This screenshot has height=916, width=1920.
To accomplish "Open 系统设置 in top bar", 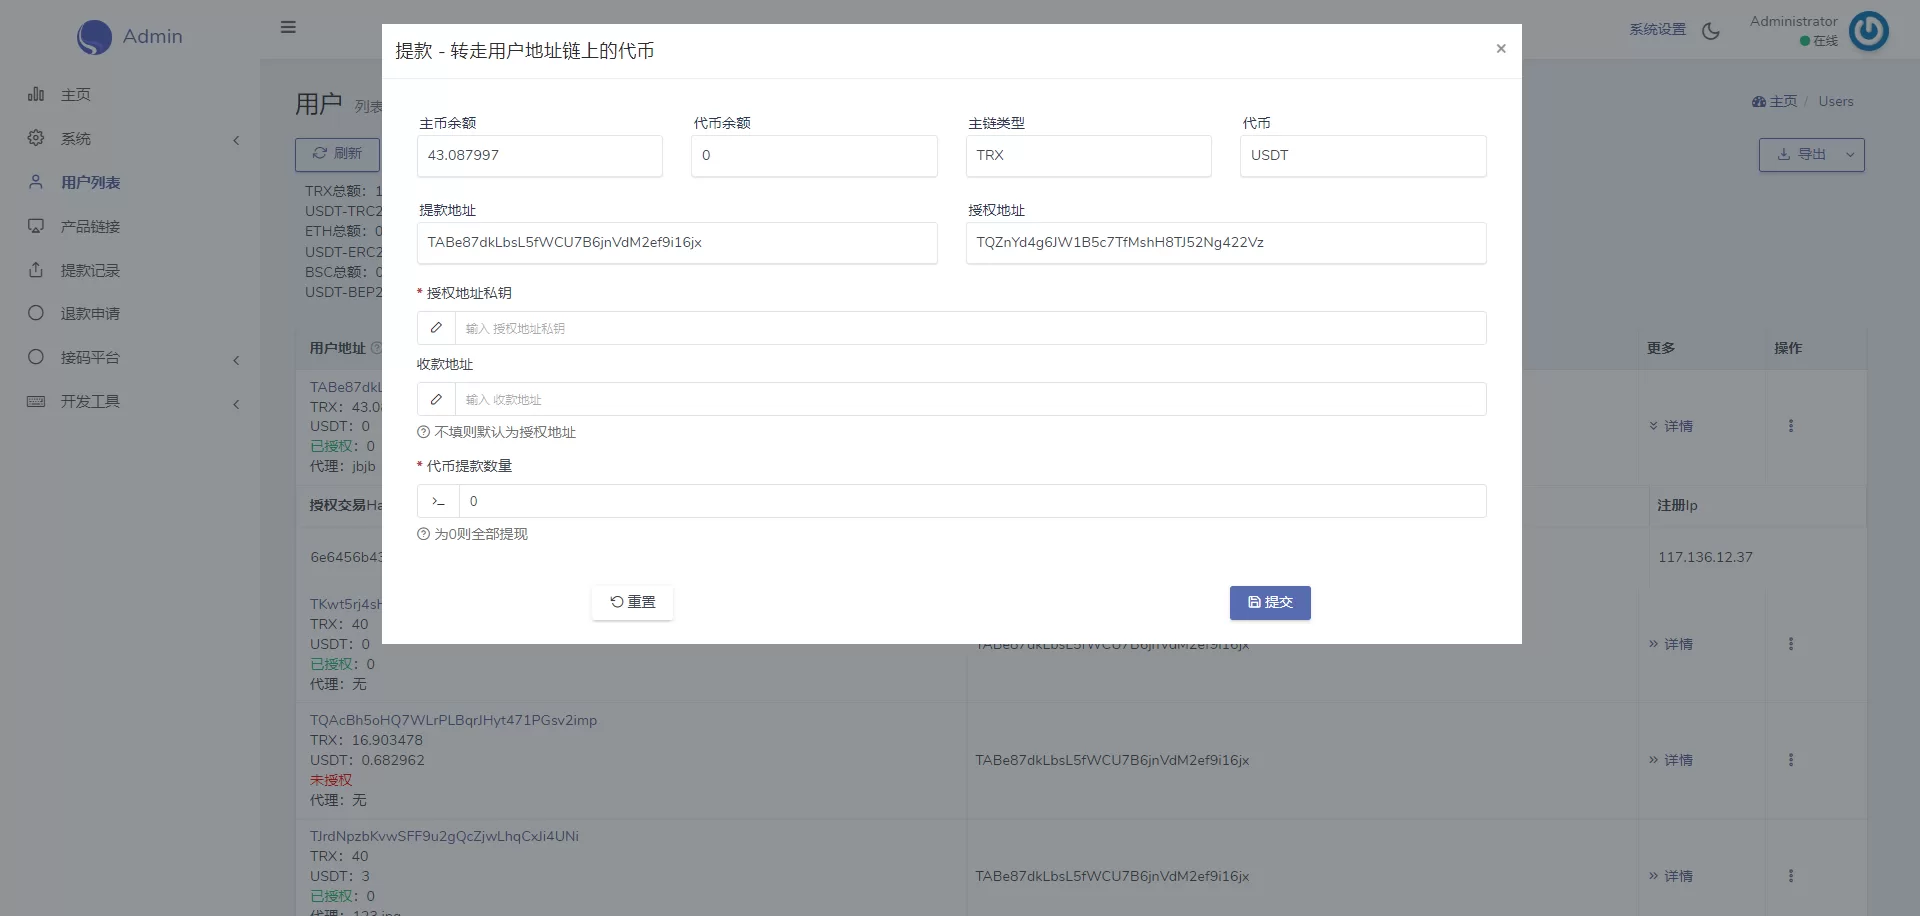I will 1657,30.
